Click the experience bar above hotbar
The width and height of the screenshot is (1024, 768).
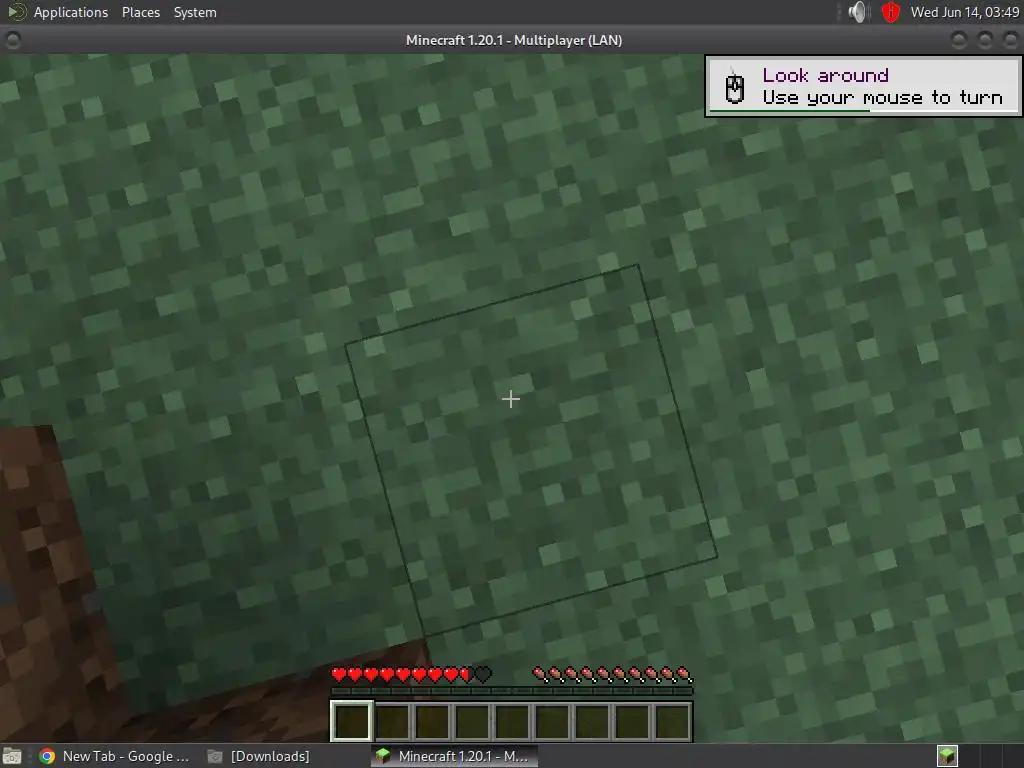pyautogui.click(x=511, y=690)
